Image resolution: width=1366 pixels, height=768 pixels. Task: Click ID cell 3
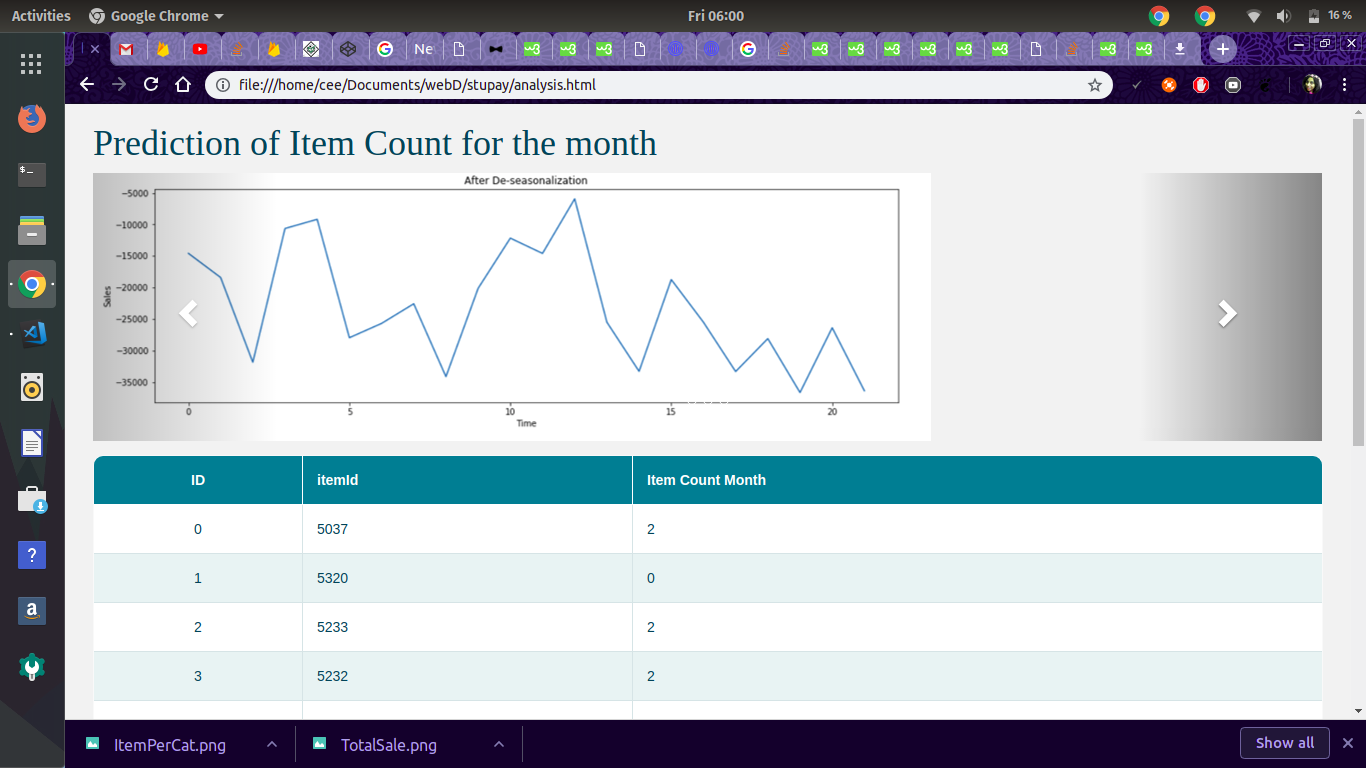(x=198, y=676)
